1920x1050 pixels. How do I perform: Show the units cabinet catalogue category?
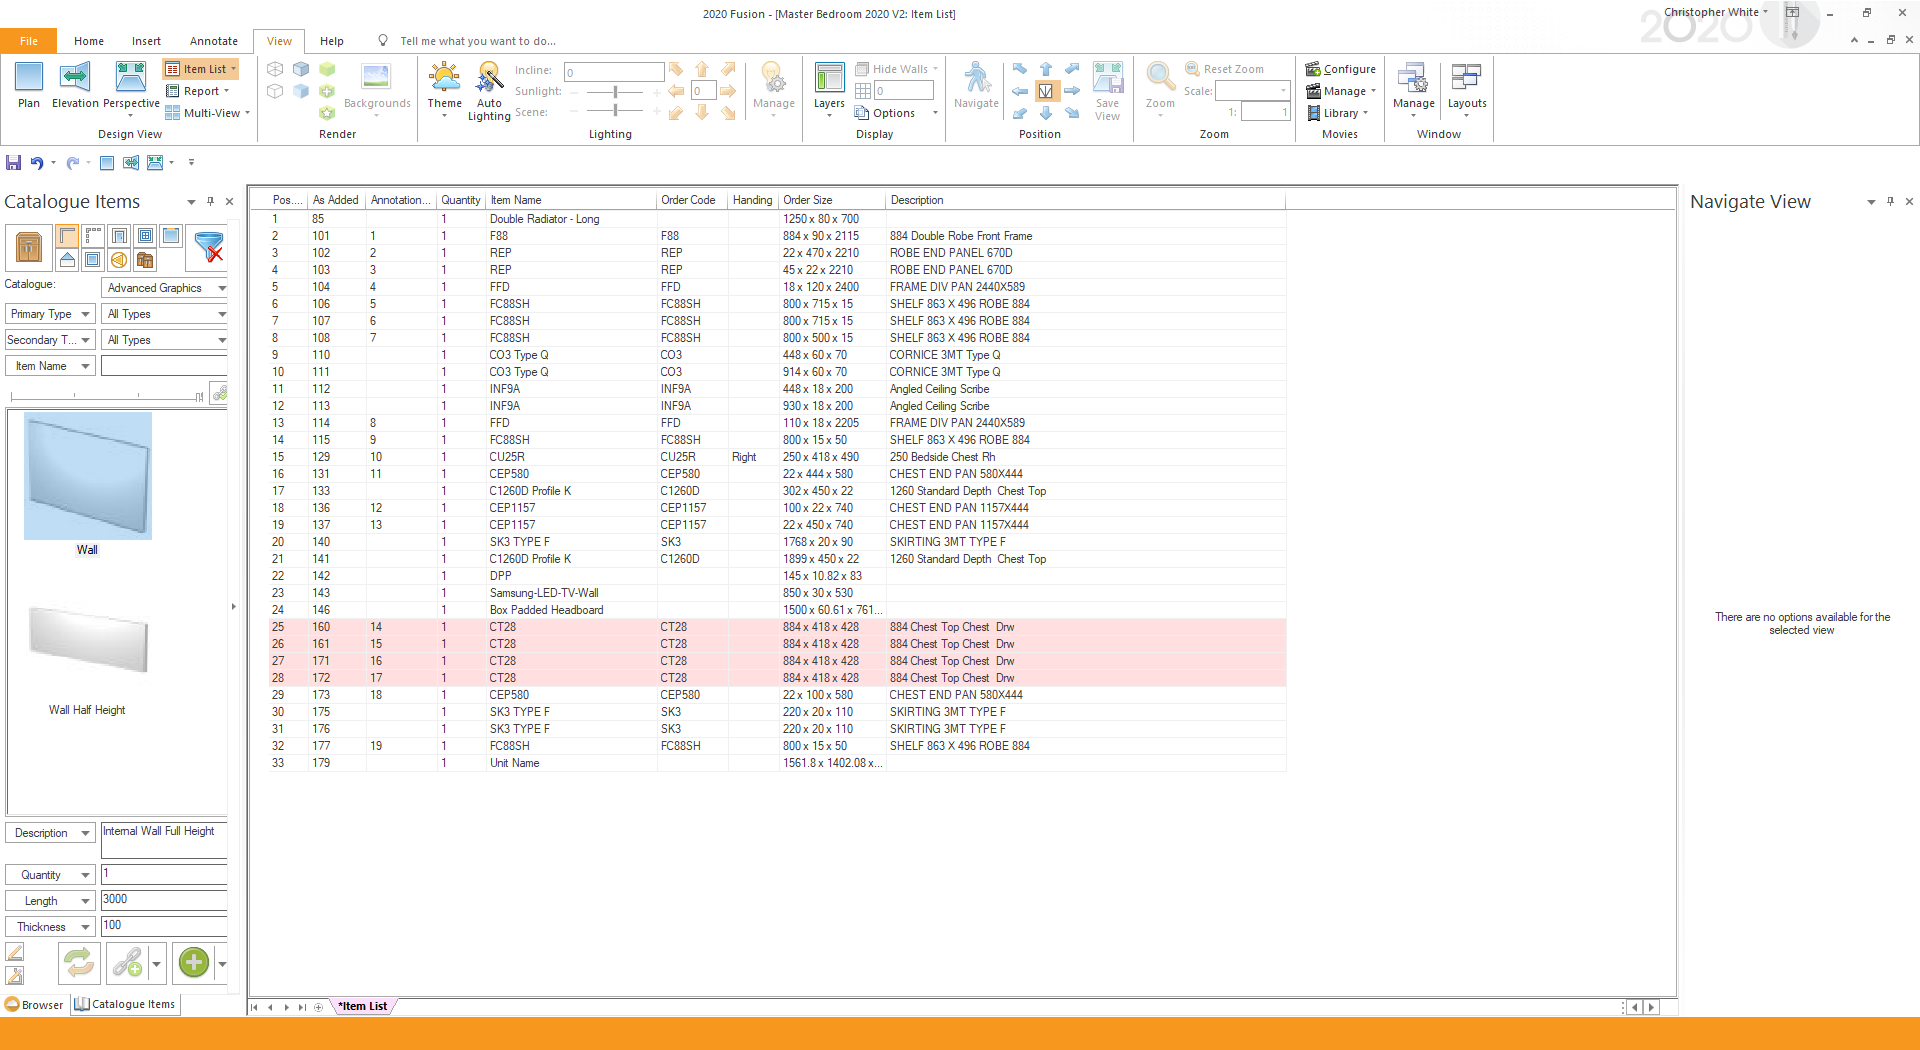[x=29, y=247]
